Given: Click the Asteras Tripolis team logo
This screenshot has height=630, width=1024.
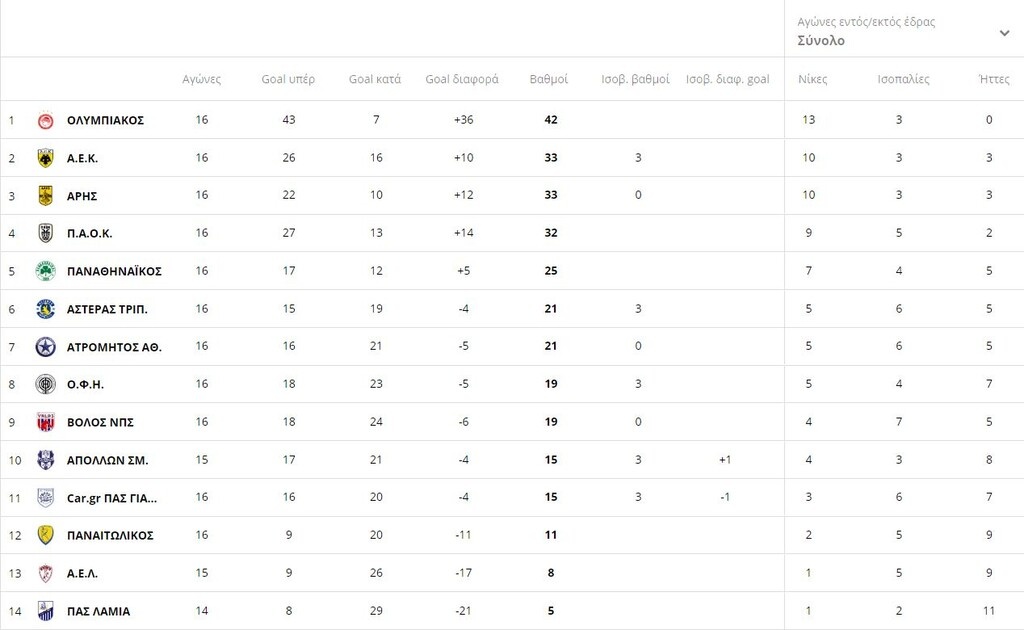Looking at the screenshot, I should point(45,309).
